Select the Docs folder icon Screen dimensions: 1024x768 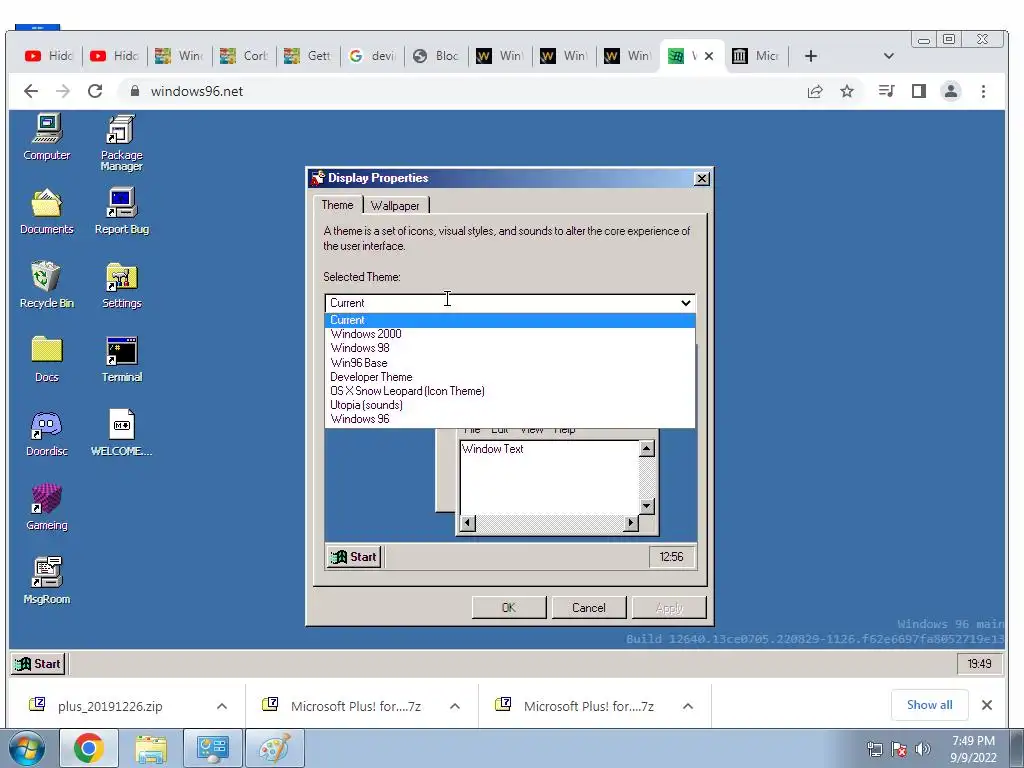coord(46,359)
